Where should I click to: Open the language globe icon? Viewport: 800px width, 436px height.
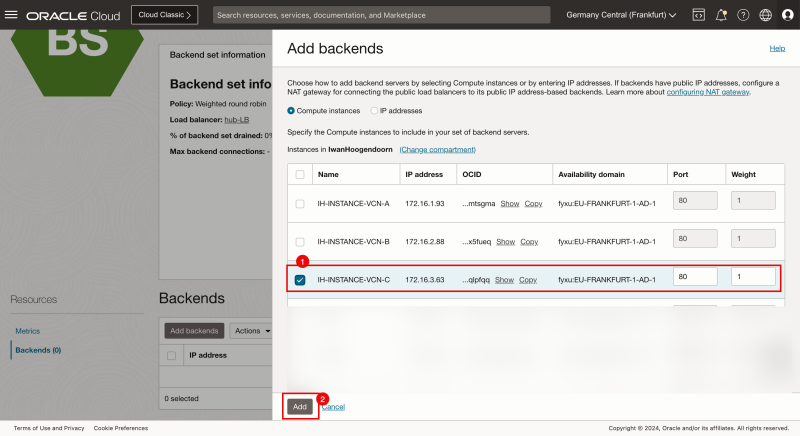pos(765,15)
